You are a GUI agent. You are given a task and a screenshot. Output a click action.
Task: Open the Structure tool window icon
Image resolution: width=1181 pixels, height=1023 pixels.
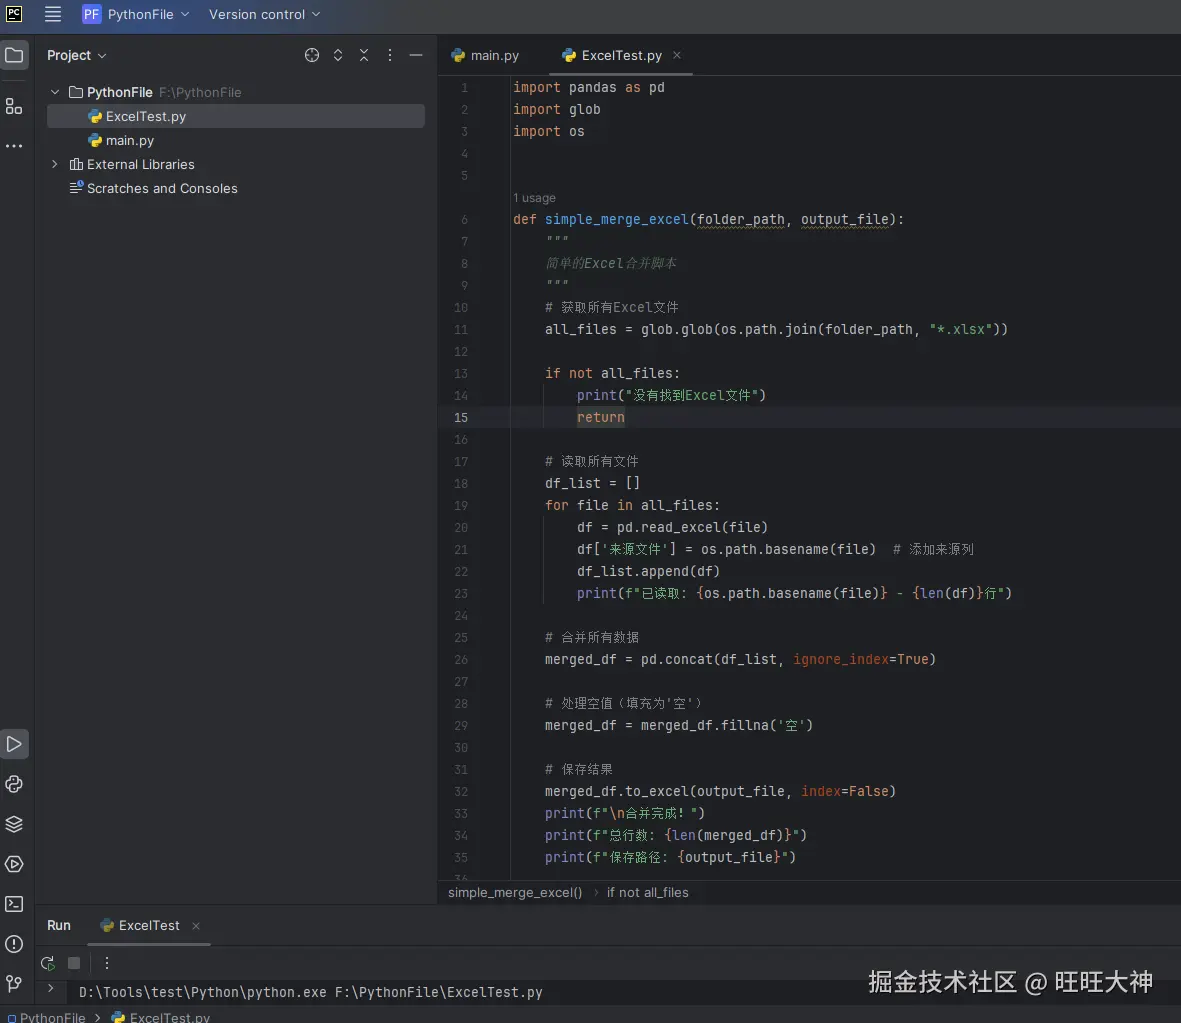(14, 106)
